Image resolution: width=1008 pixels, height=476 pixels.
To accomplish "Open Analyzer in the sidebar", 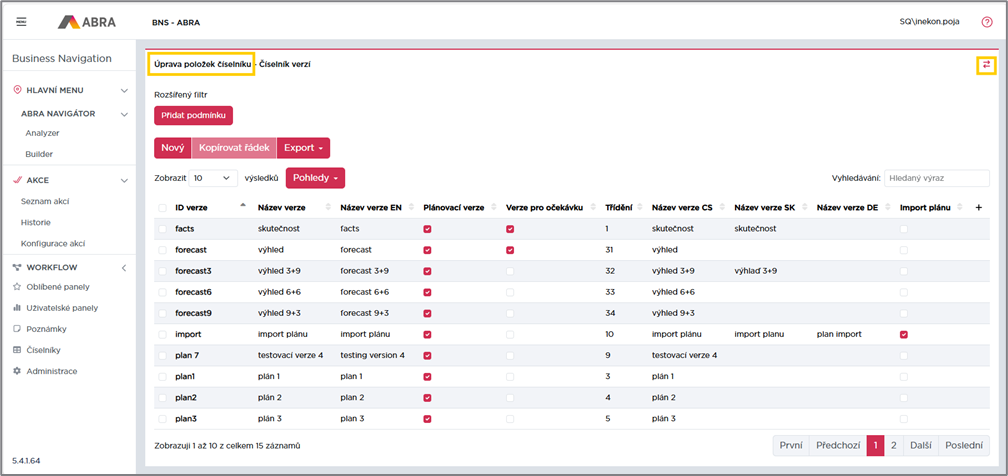I will tap(42, 133).
